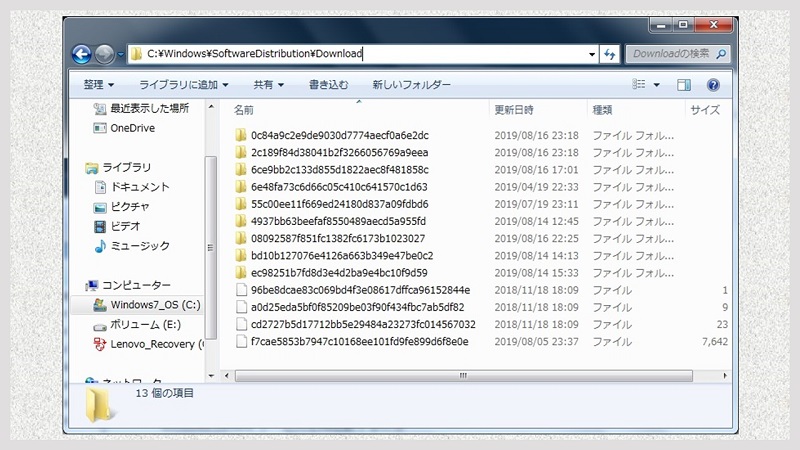This screenshot has width=800, height=450.
Task: Select file cd2727b5d17712bb5e29484a23273fc014567032
Action: click(363, 324)
